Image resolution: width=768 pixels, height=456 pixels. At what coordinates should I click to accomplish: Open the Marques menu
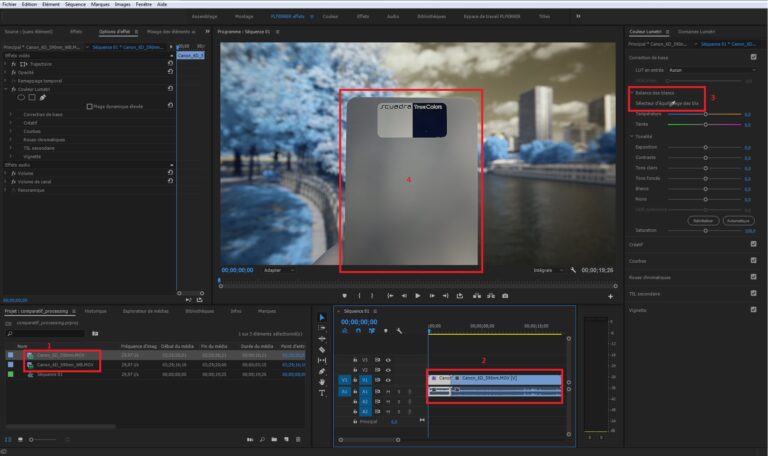100,4
